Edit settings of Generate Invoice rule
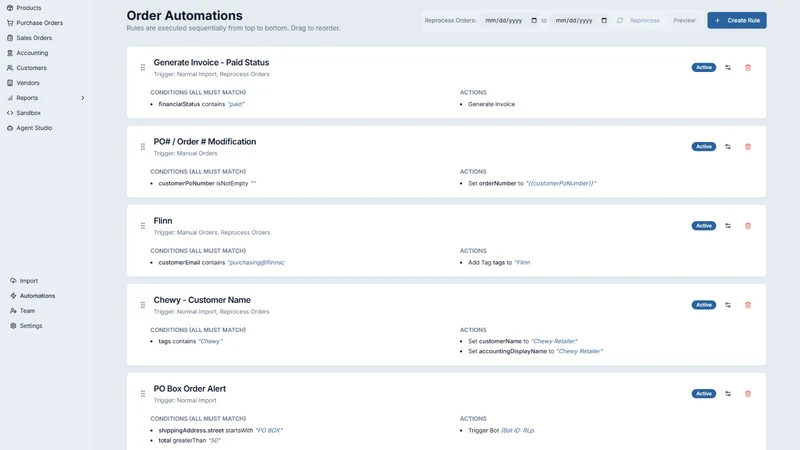Screen dimensions: 800x450 (728, 67)
